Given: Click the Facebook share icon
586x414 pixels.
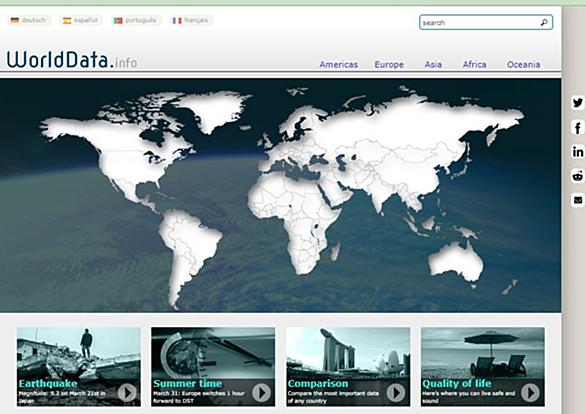Looking at the screenshot, I should 578,128.
